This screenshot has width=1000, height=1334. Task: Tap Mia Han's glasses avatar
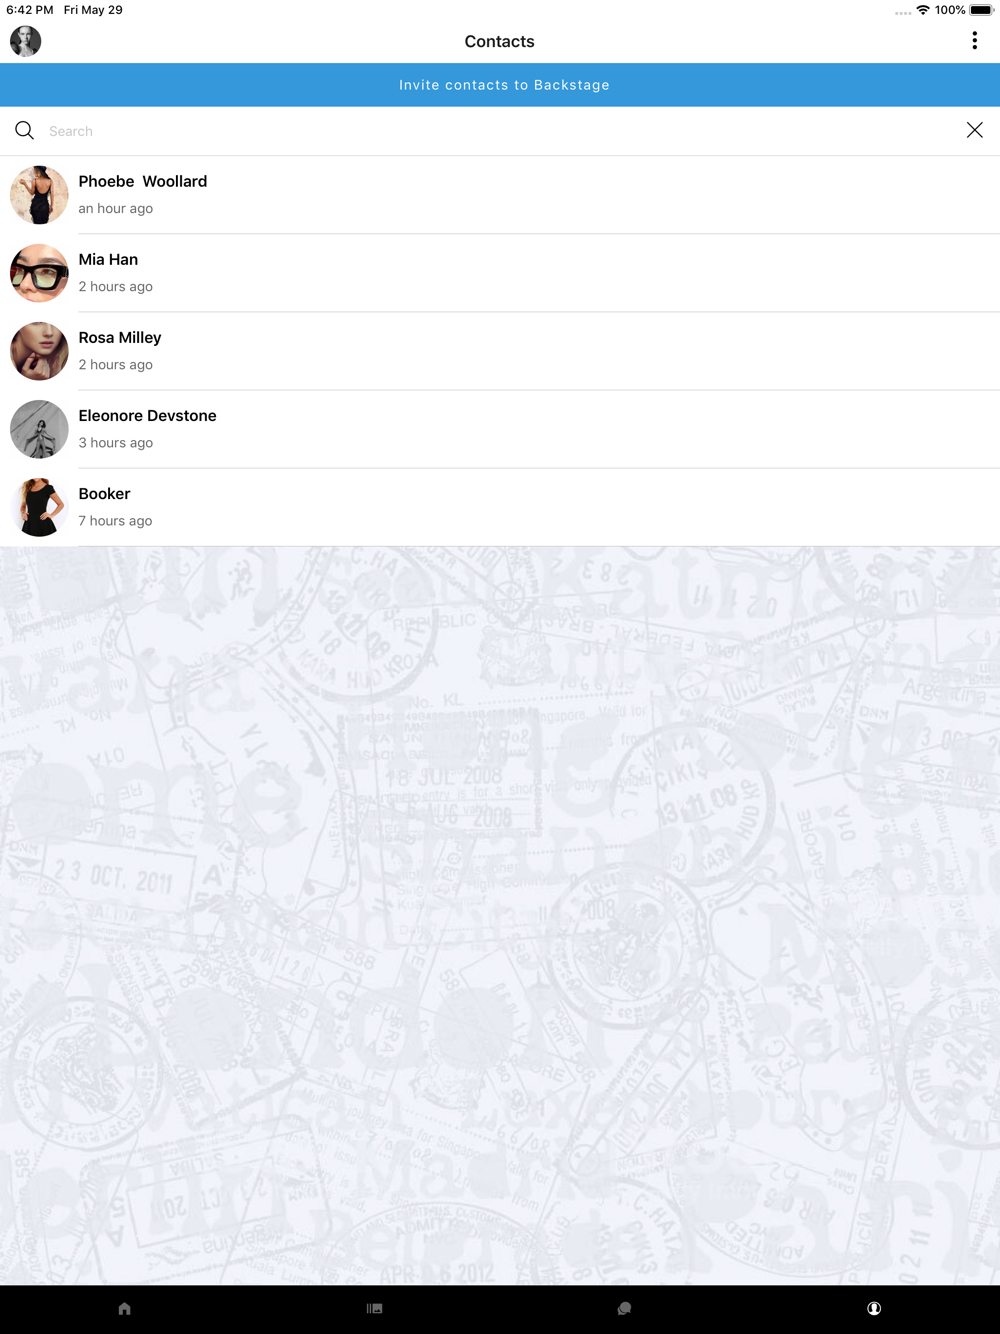[39, 273]
